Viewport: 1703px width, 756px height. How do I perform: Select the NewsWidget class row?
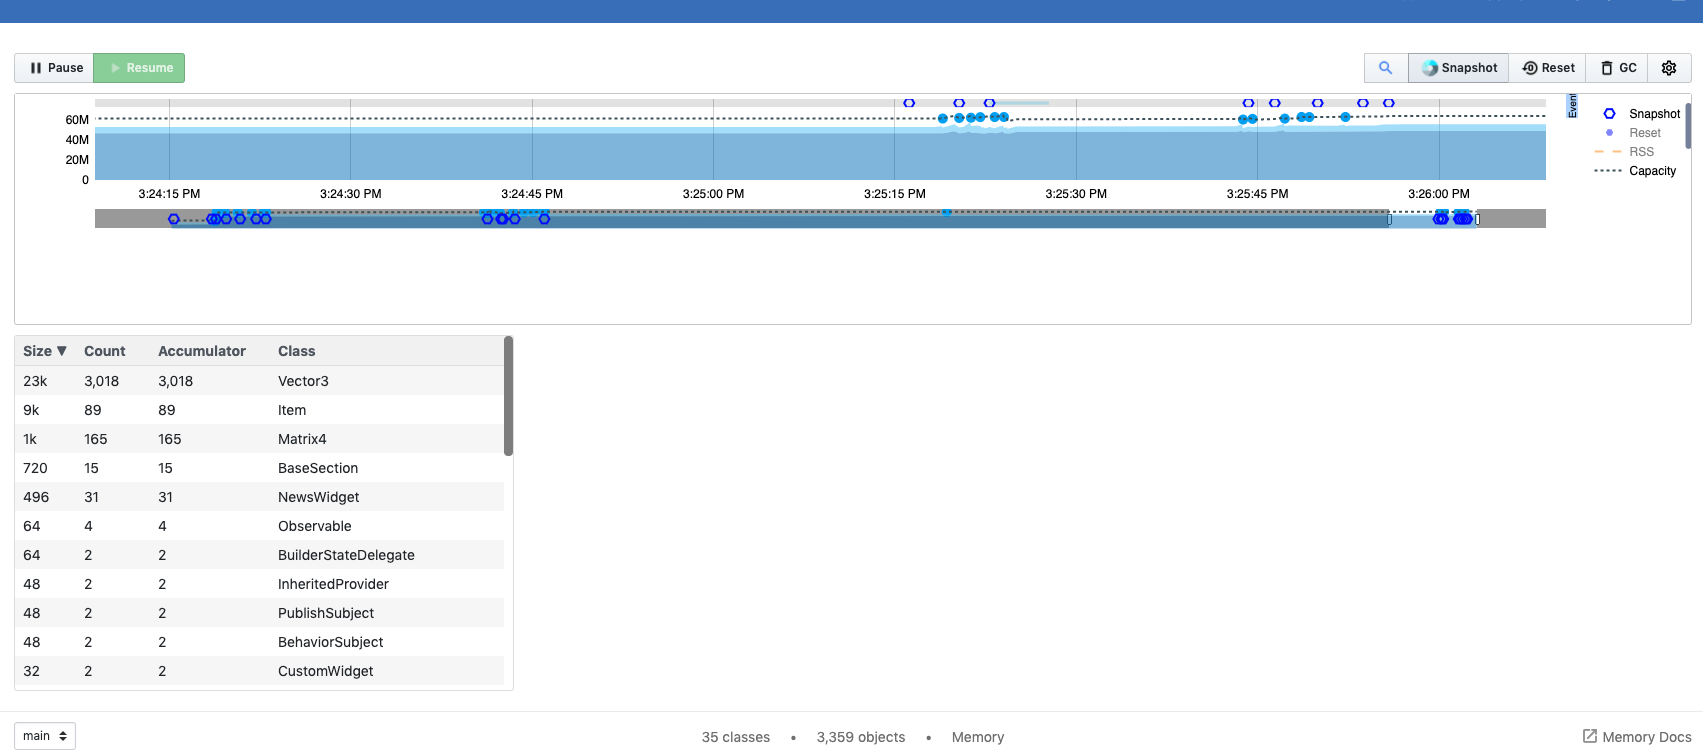259,497
